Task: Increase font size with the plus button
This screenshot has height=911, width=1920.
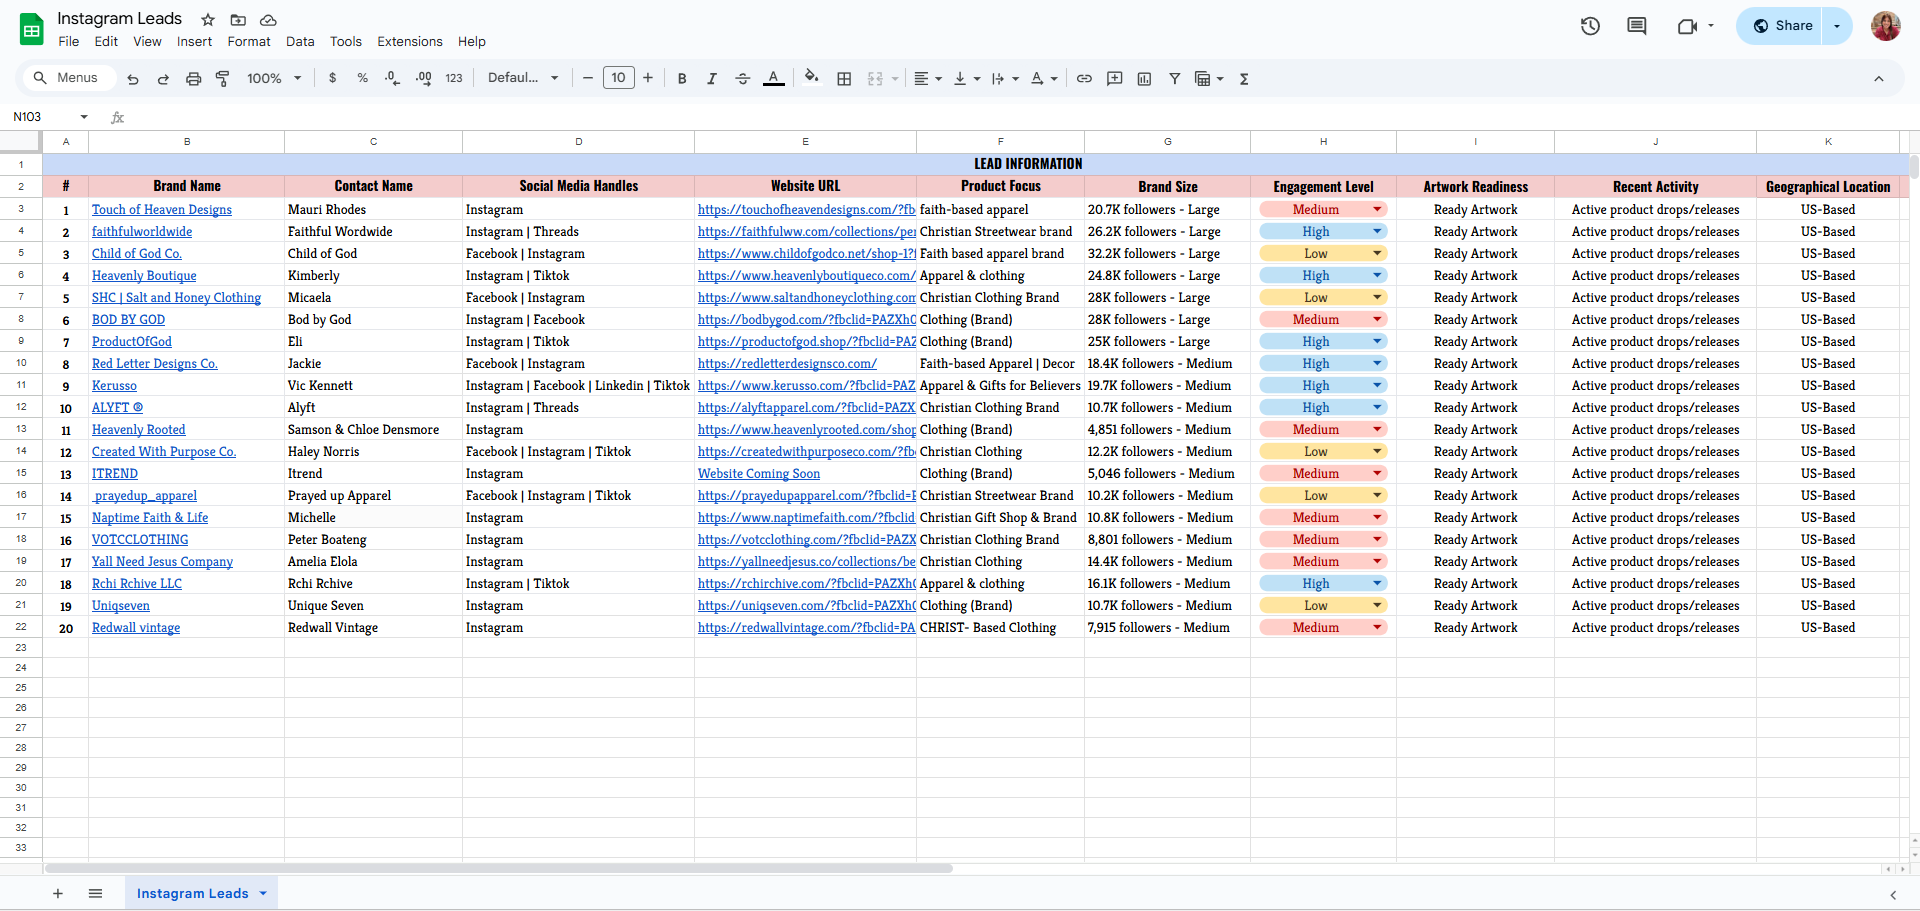Action: [648, 78]
